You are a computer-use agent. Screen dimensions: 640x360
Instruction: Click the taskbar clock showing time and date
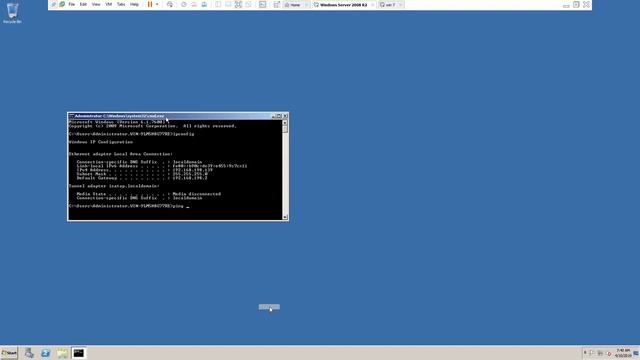pos(623,353)
